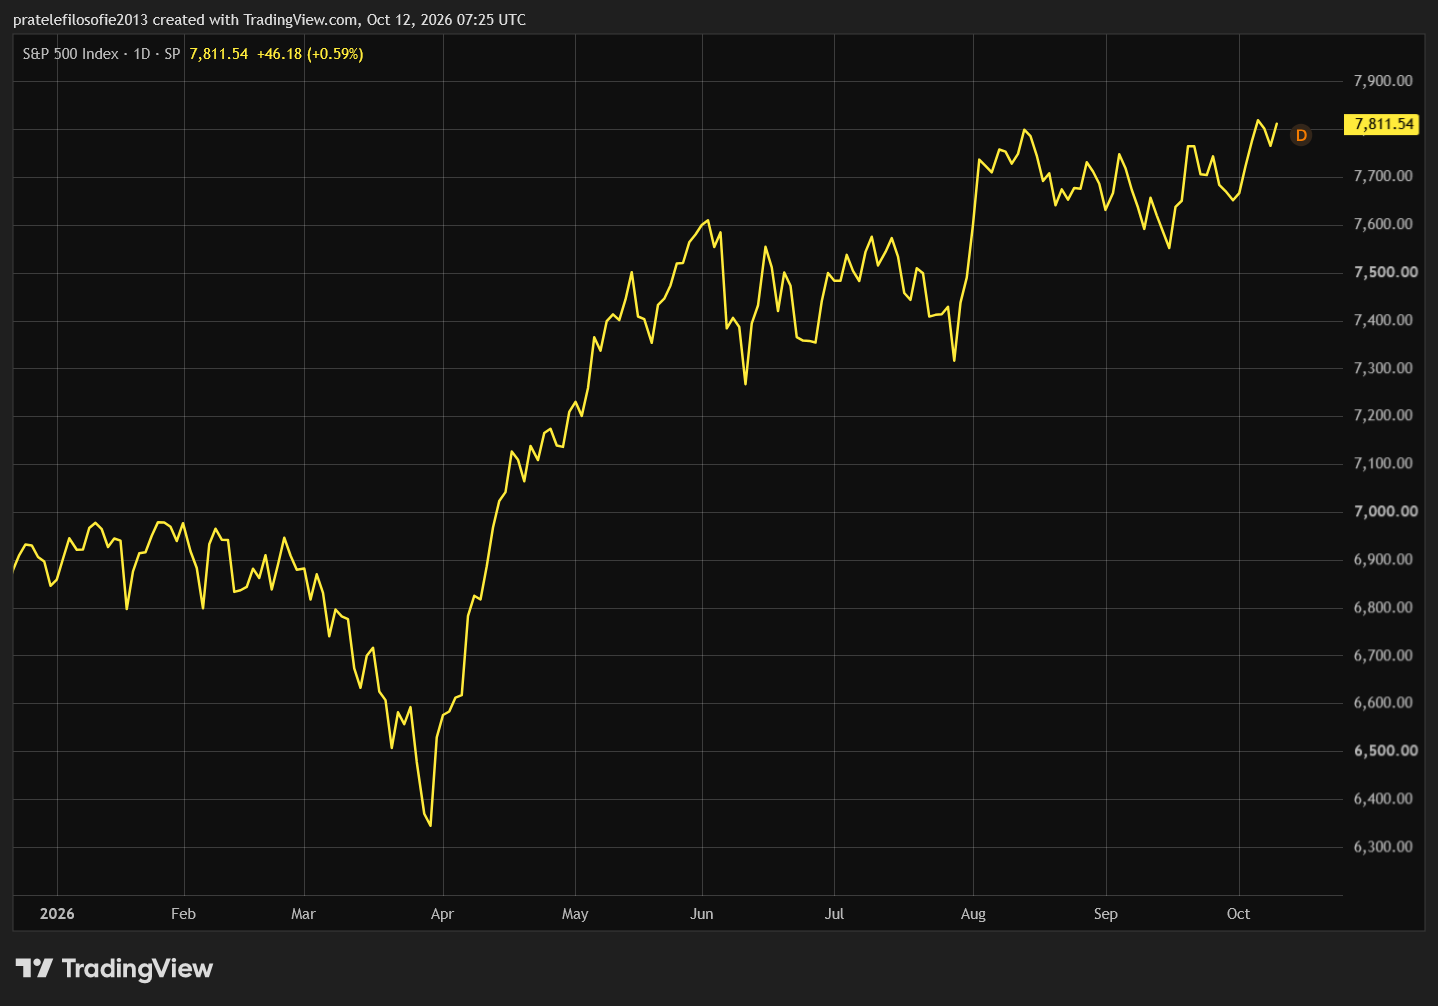Click the 6,600.00 price axis label
Screen dimensions: 1438x1006
click(1383, 702)
